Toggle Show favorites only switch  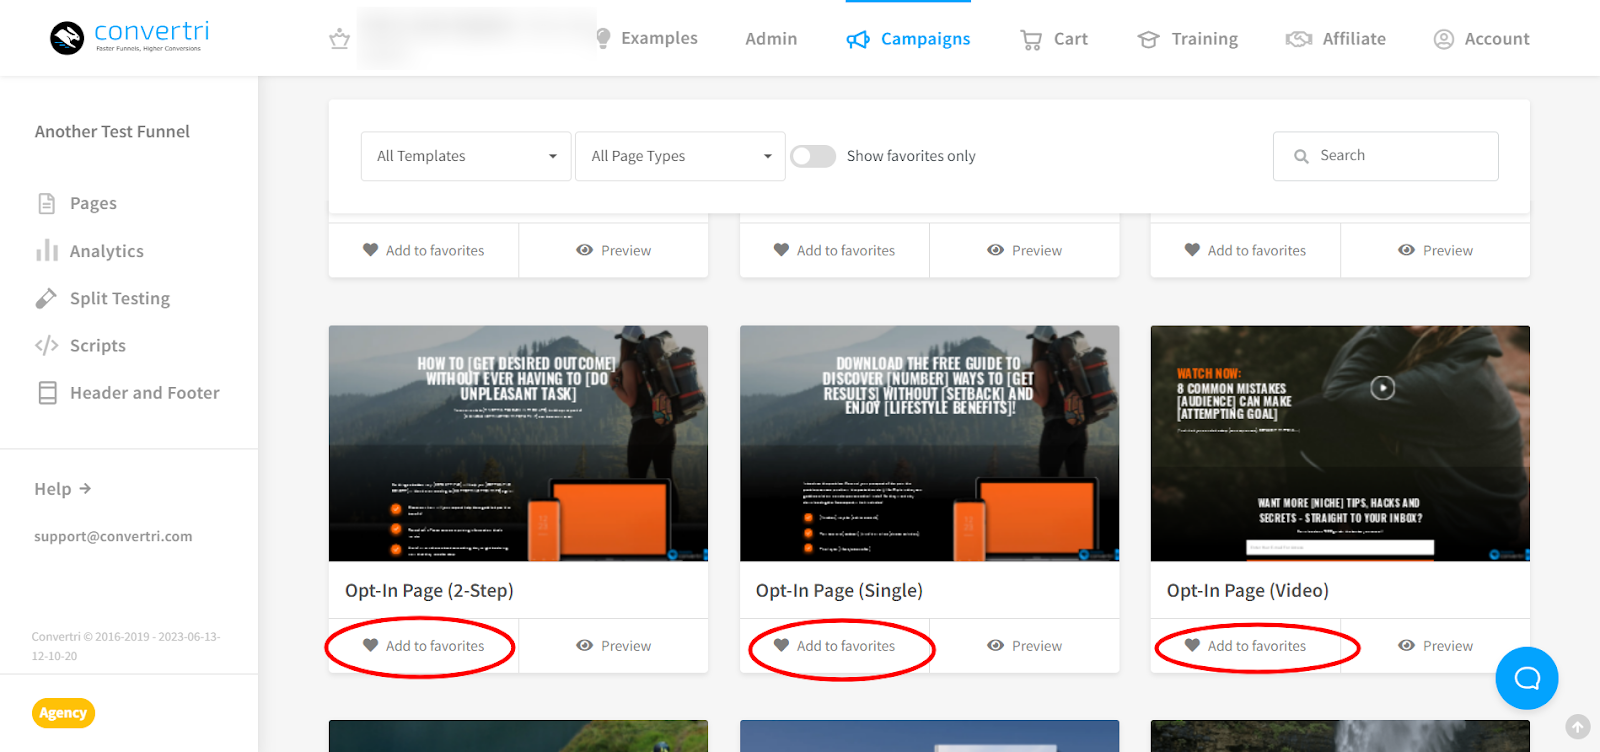click(x=813, y=156)
